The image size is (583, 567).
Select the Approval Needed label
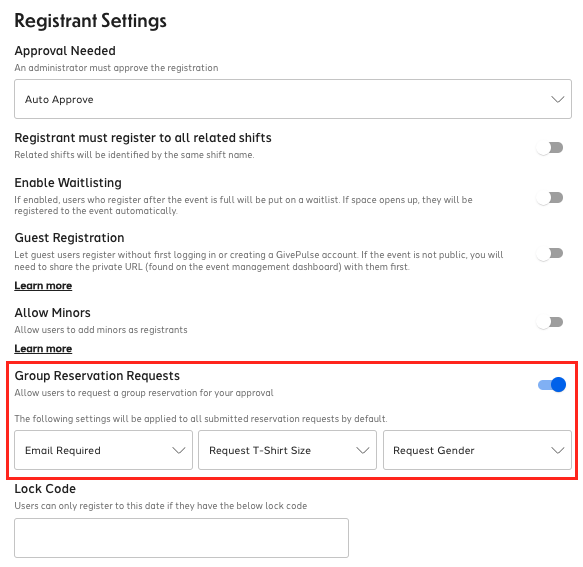[x=65, y=51]
